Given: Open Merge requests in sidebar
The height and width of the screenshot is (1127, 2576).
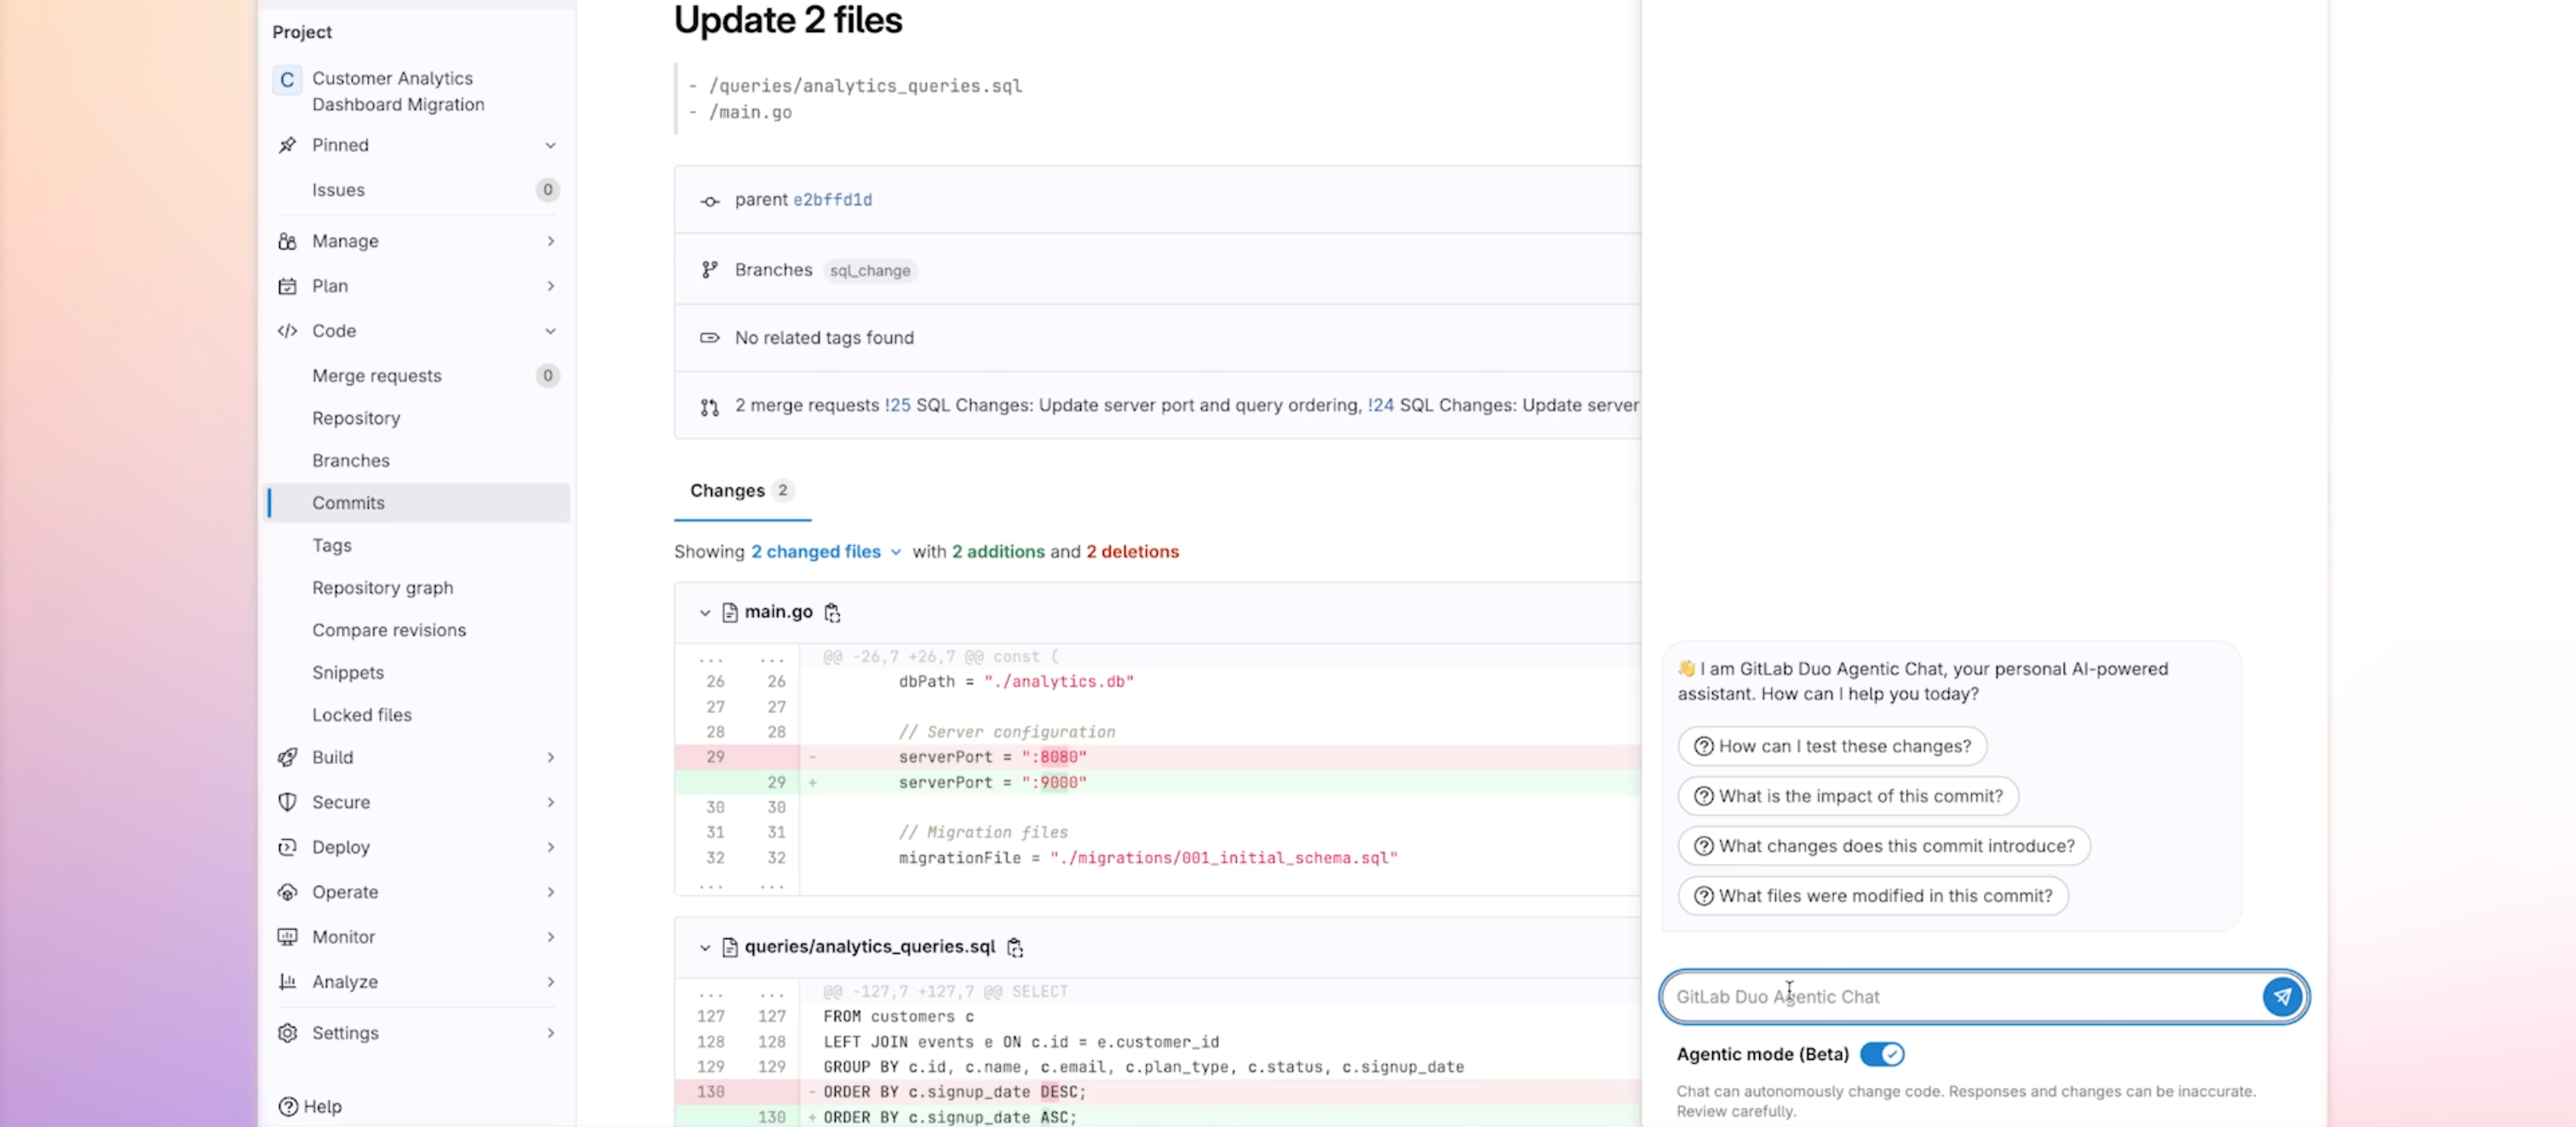Looking at the screenshot, I should (418, 376).
